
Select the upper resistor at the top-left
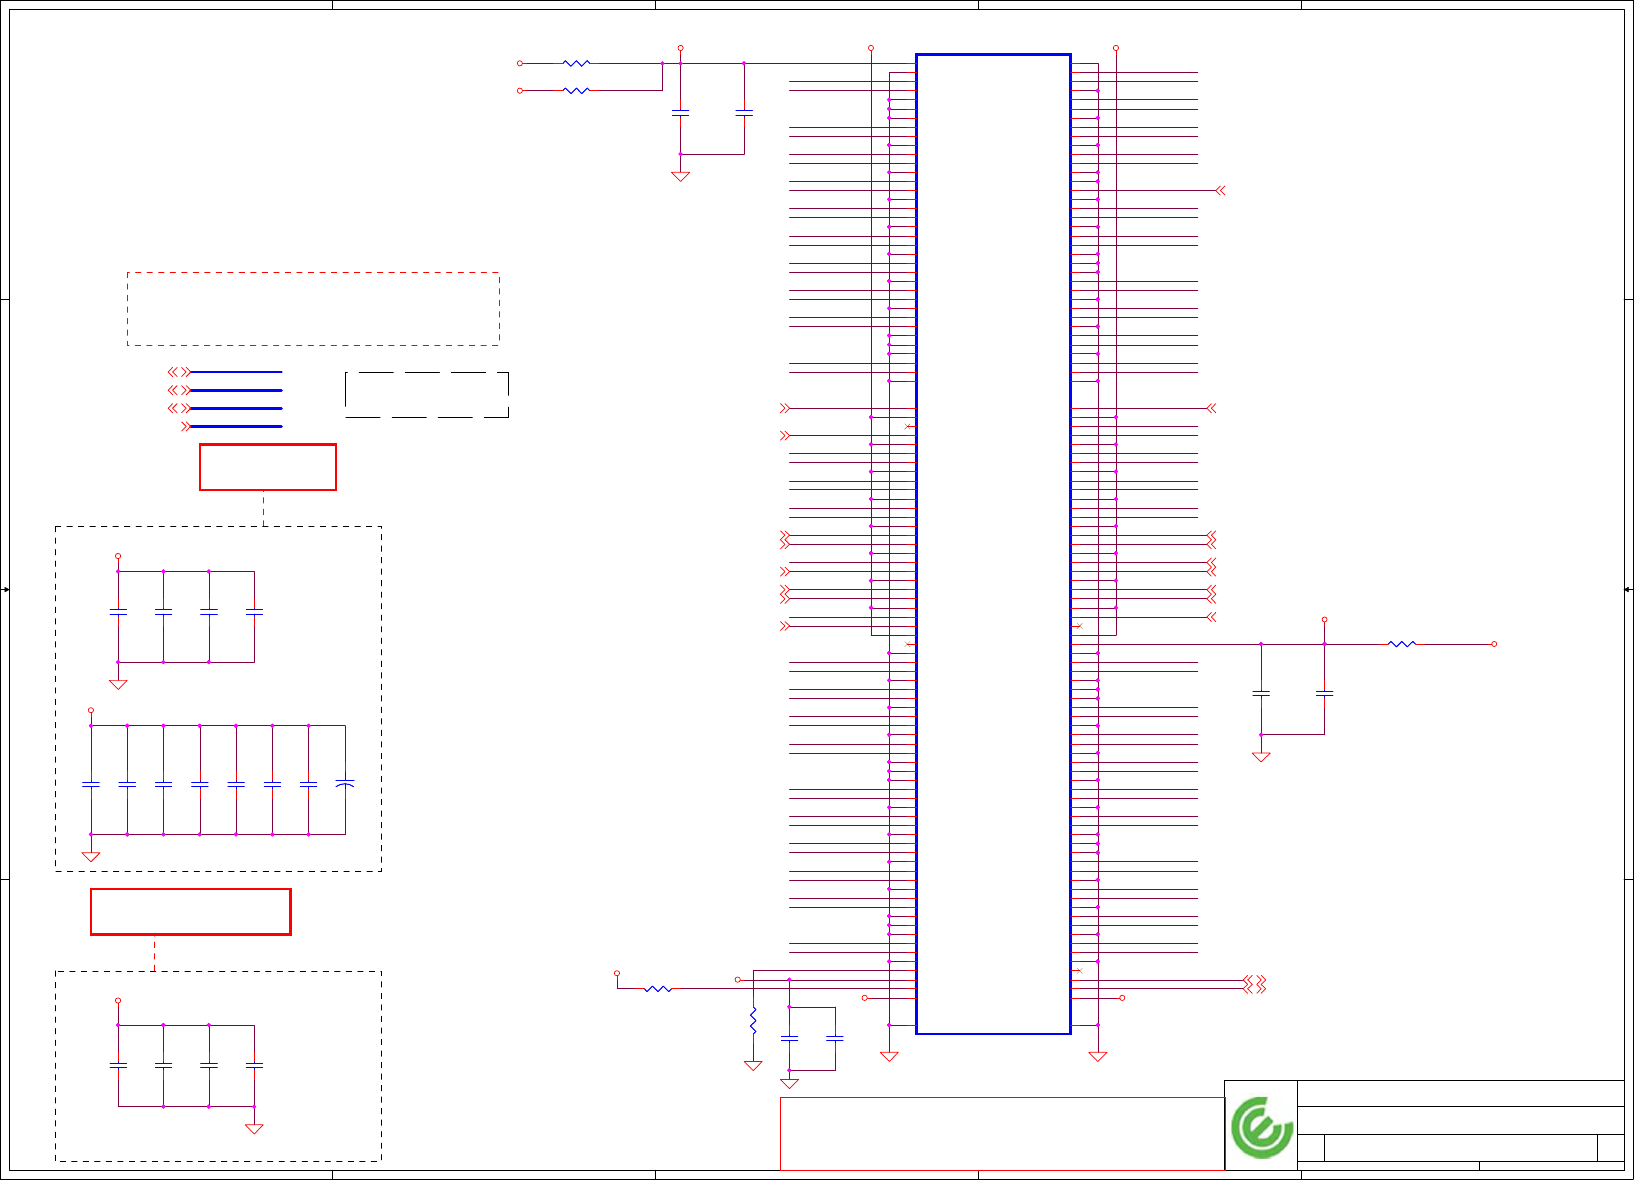tap(577, 63)
